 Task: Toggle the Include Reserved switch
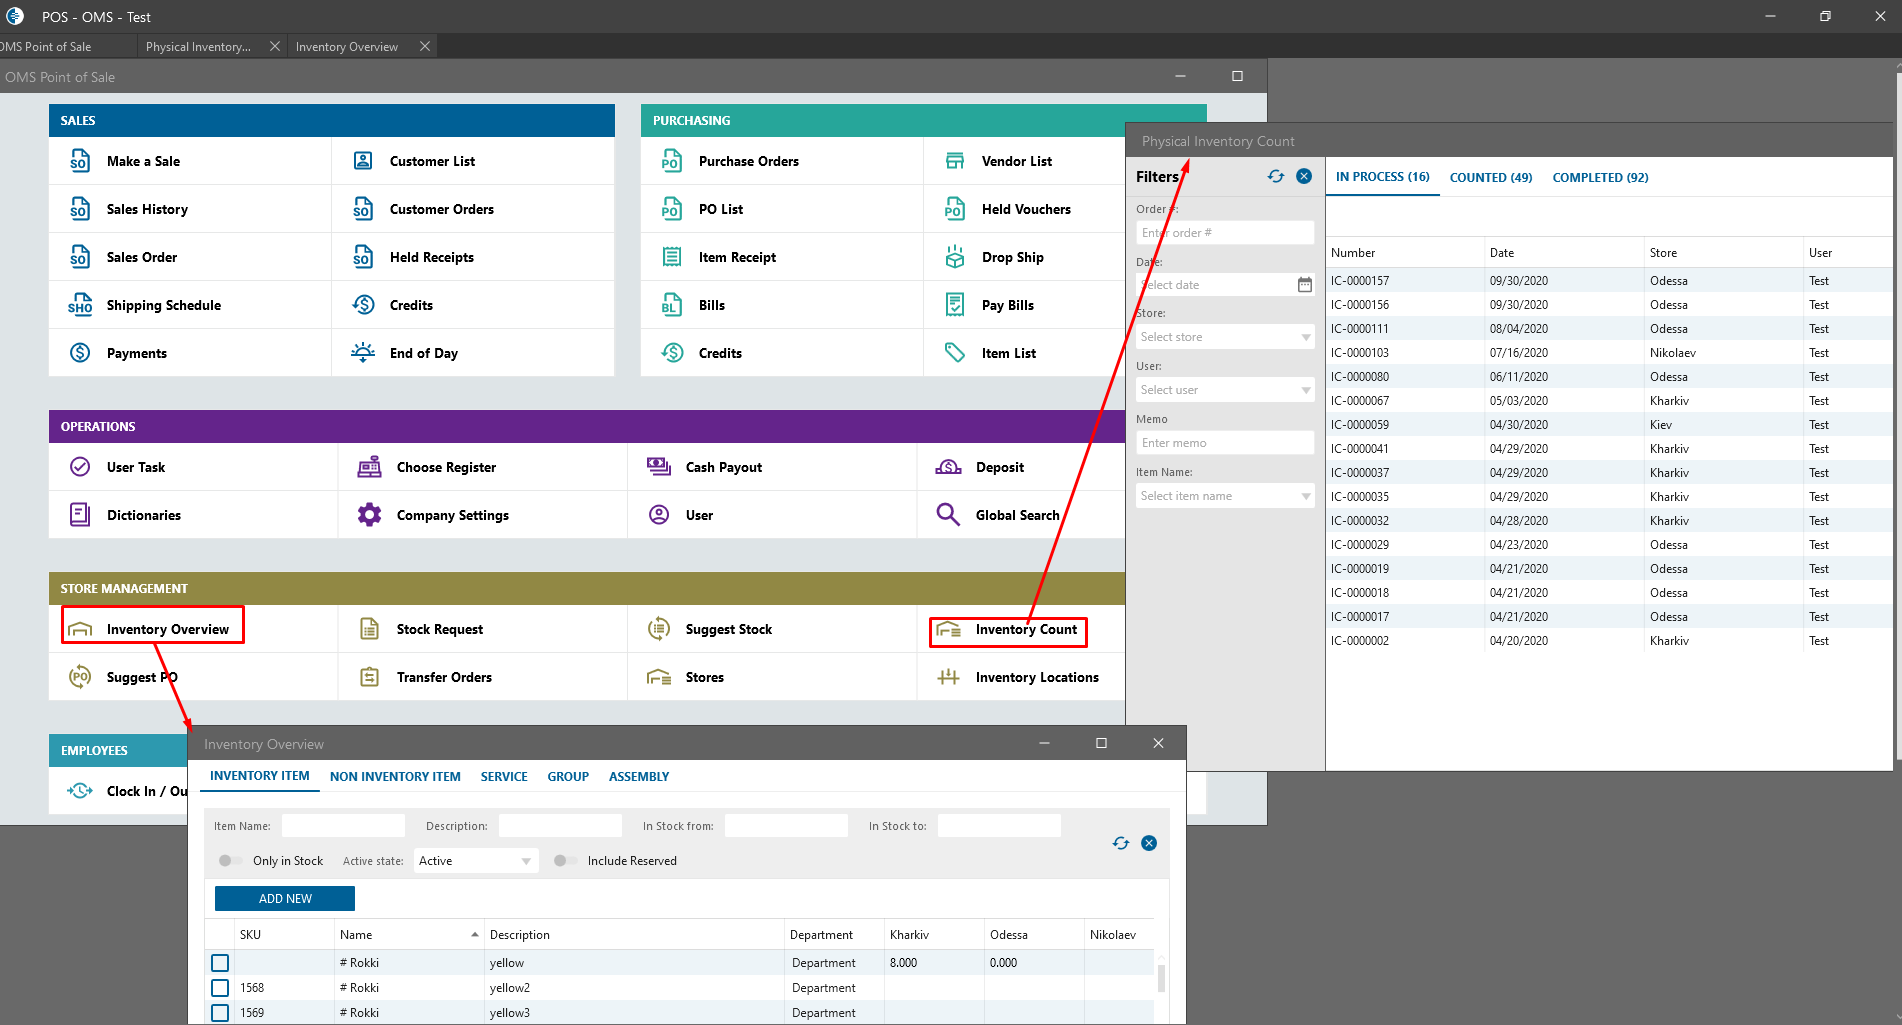click(x=565, y=860)
